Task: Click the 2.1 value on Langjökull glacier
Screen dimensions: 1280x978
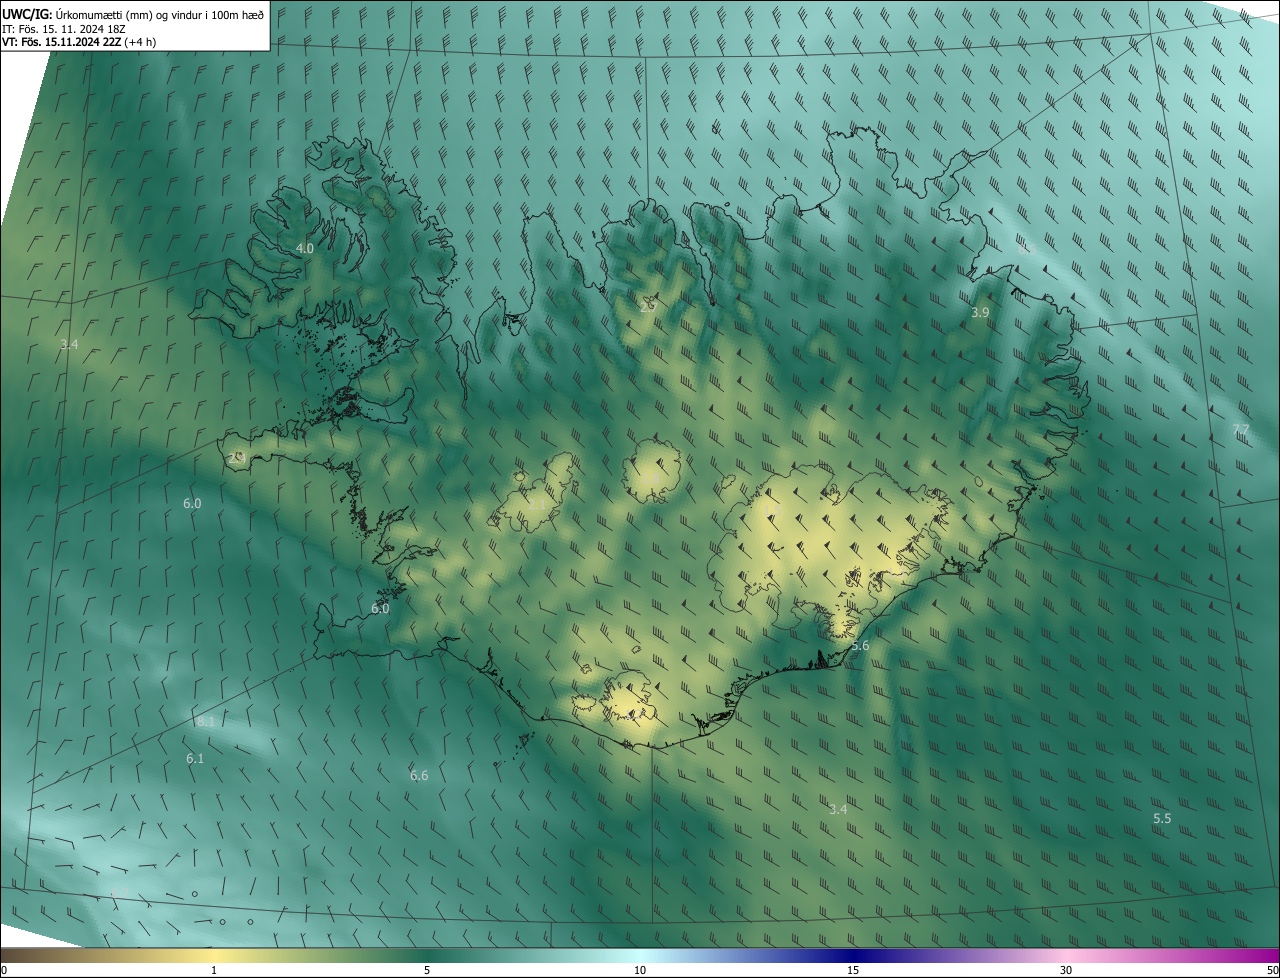Action: 537,505
